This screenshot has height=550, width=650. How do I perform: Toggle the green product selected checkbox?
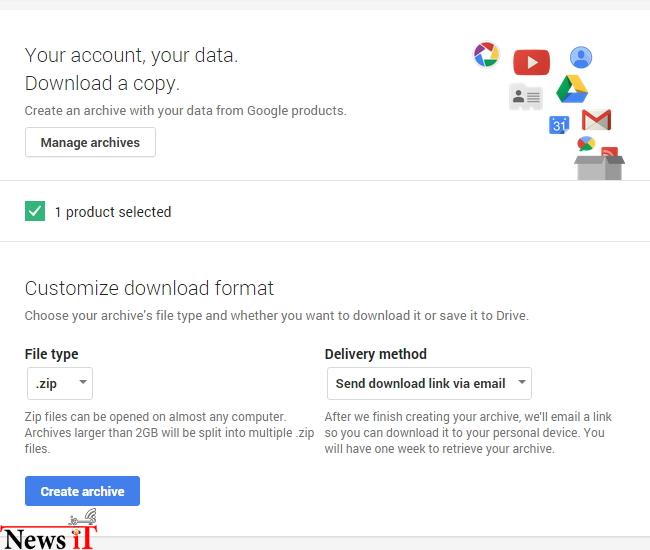pos(35,211)
